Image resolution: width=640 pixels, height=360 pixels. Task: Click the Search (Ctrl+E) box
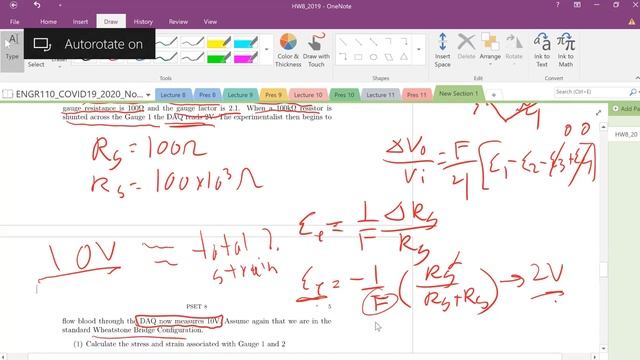[590, 92]
